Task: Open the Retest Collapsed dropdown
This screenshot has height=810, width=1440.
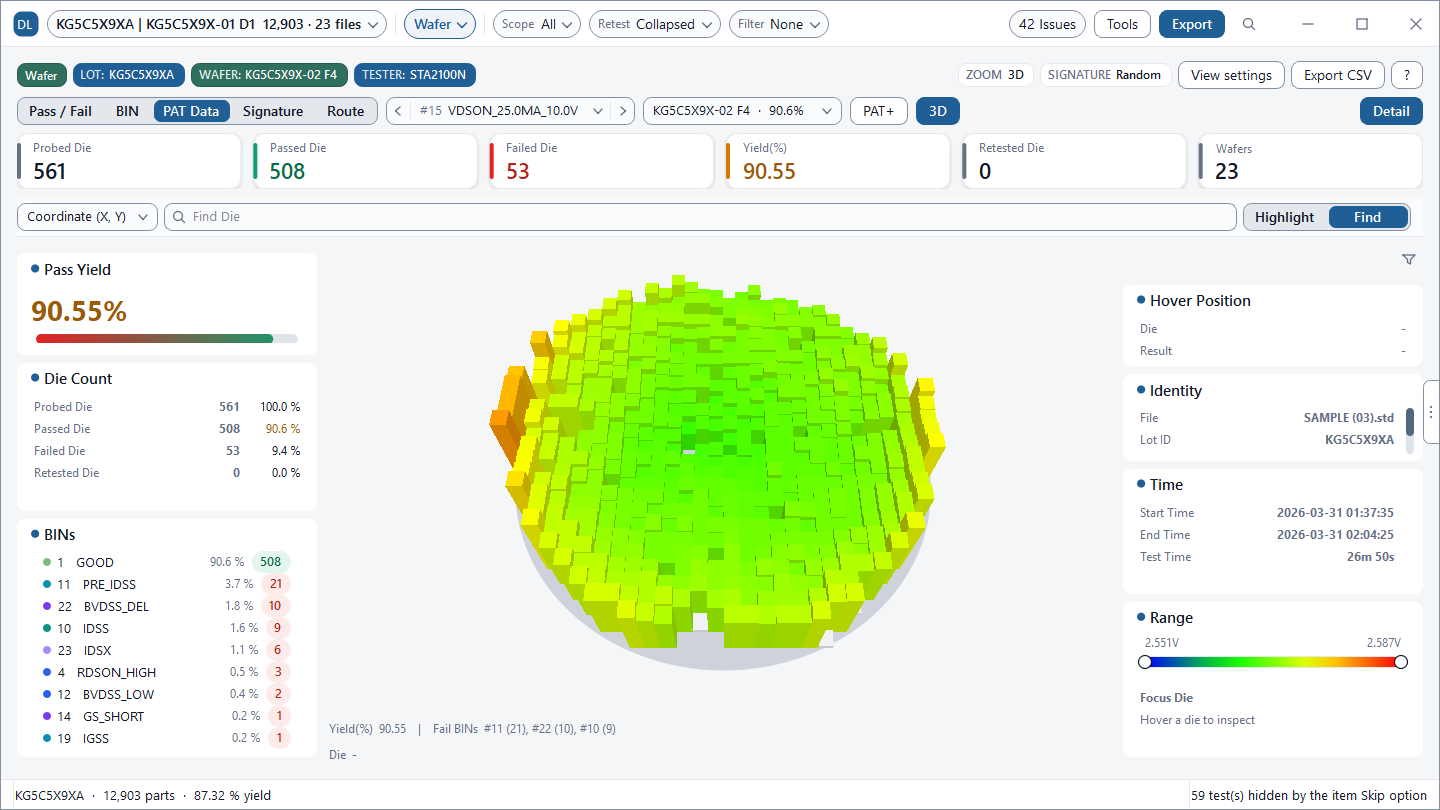Action: coord(655,24)
